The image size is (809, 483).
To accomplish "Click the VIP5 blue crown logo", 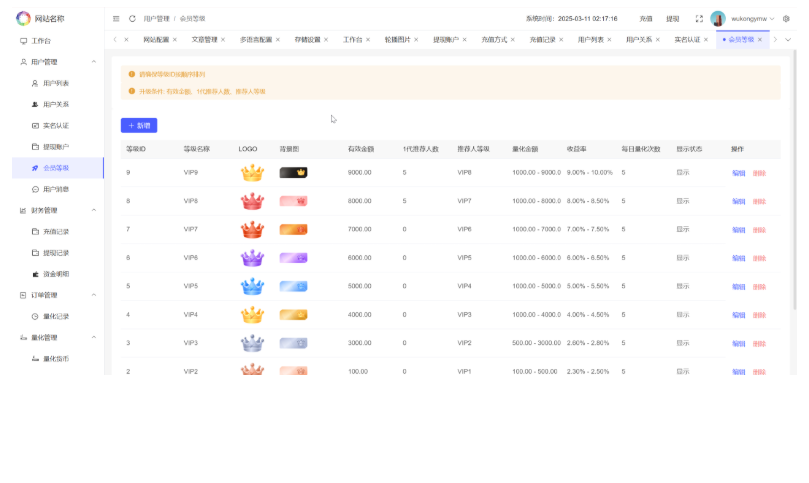I will [252, 286].
